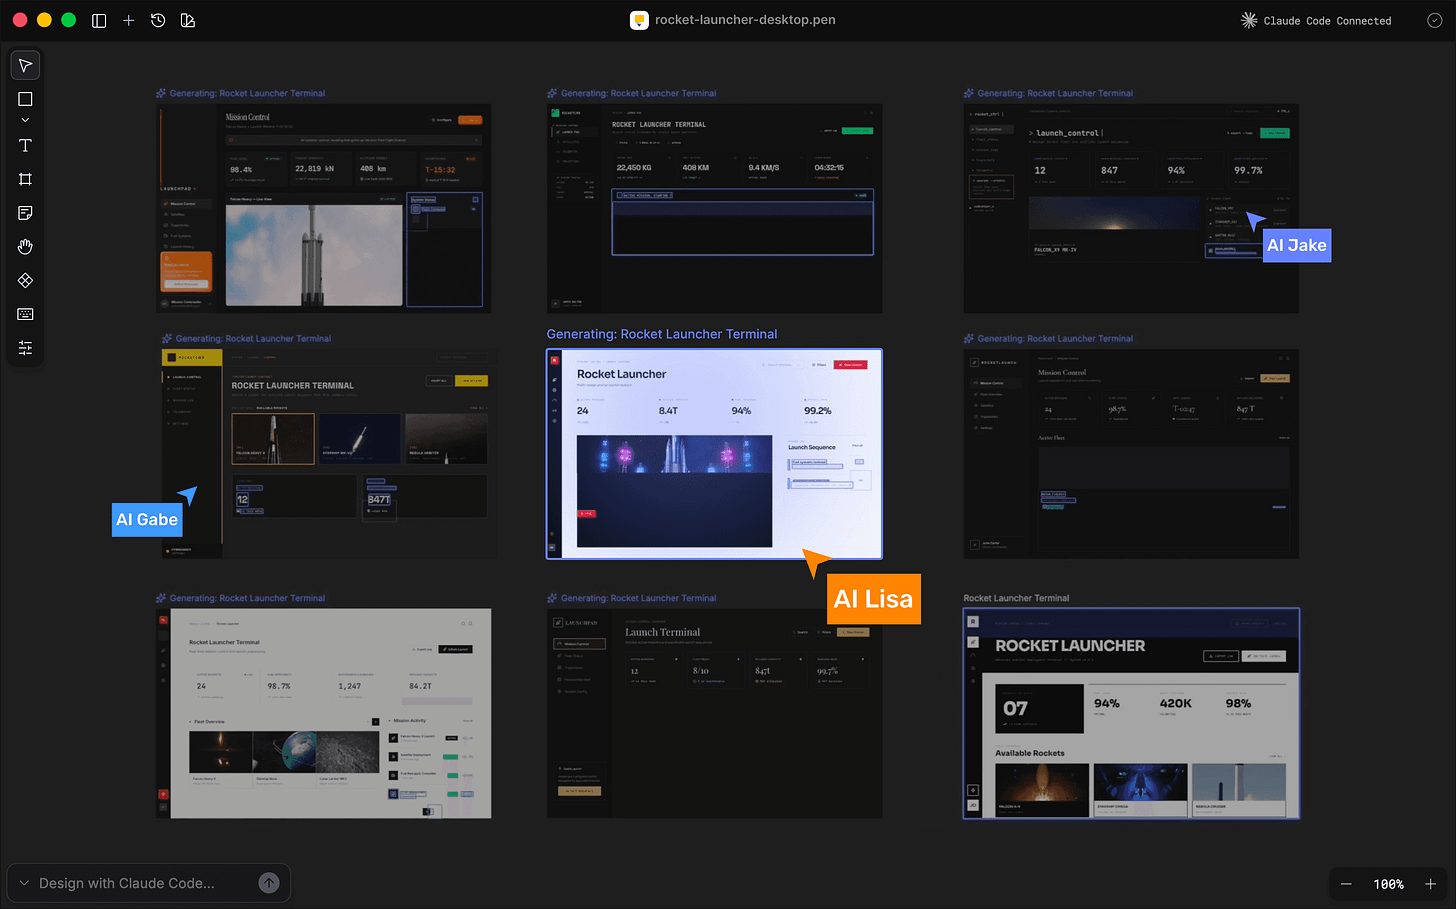The height and width of the screenshot is (909, 1456).
Task: Select the Text tool
Action: 24,145
